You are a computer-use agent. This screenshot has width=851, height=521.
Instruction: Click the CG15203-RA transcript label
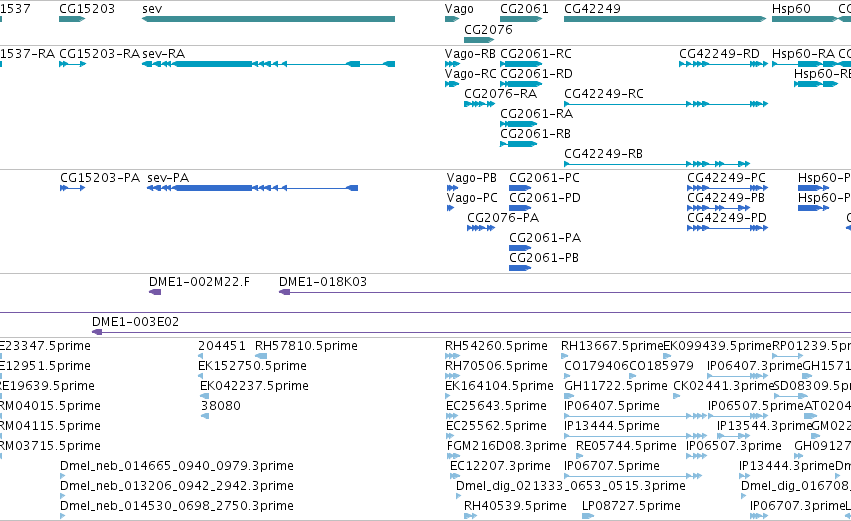point(99,54)
